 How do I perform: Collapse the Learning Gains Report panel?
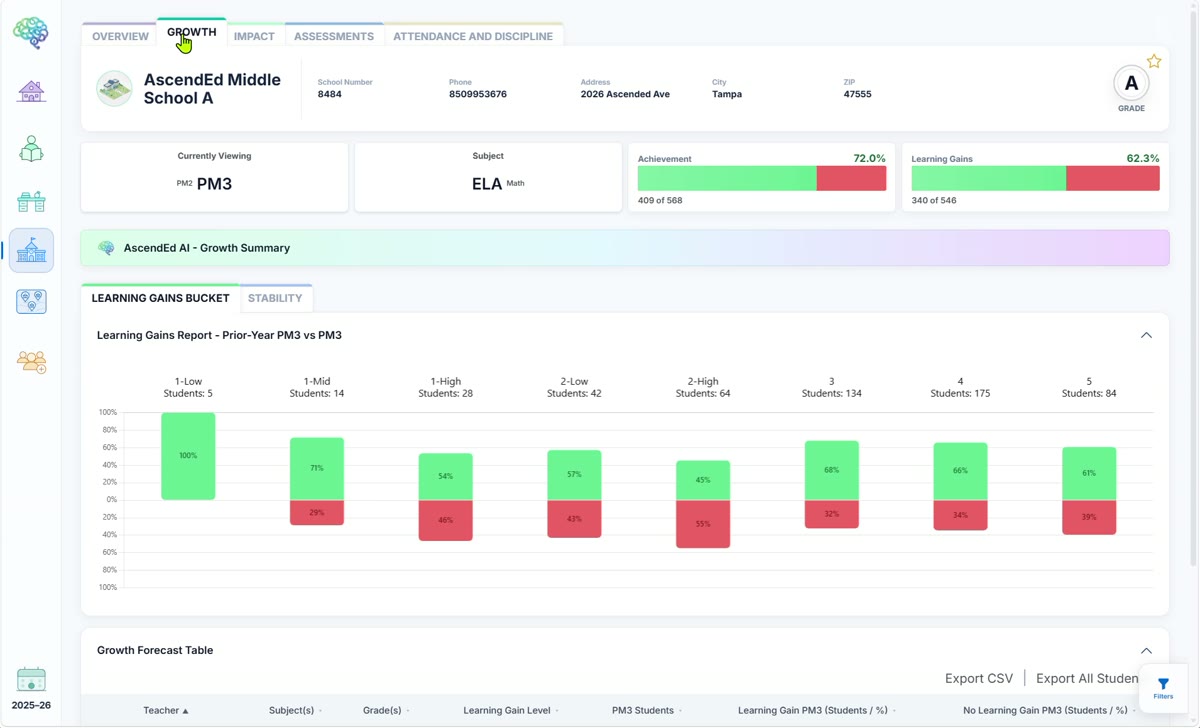(1146, 335)
